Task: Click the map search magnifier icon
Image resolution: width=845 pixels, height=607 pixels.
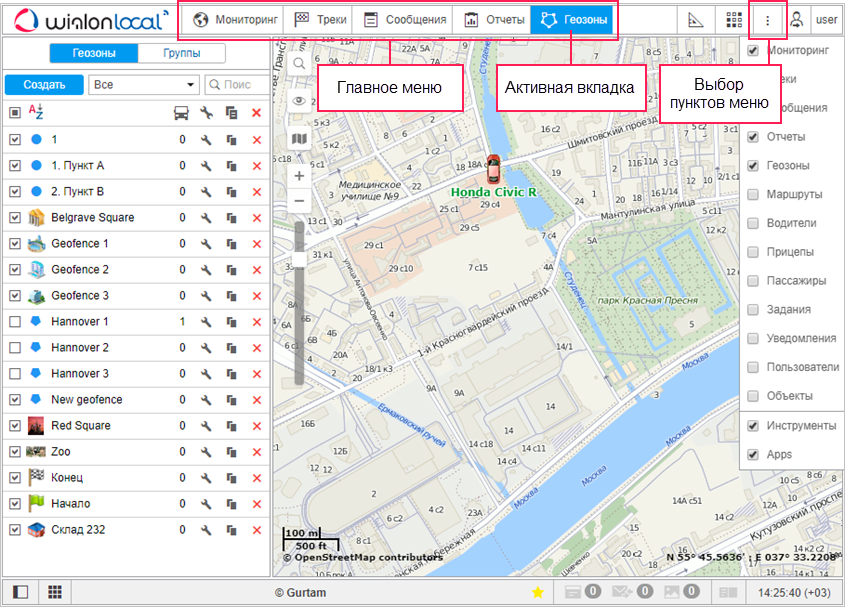Action: point(298,62)
